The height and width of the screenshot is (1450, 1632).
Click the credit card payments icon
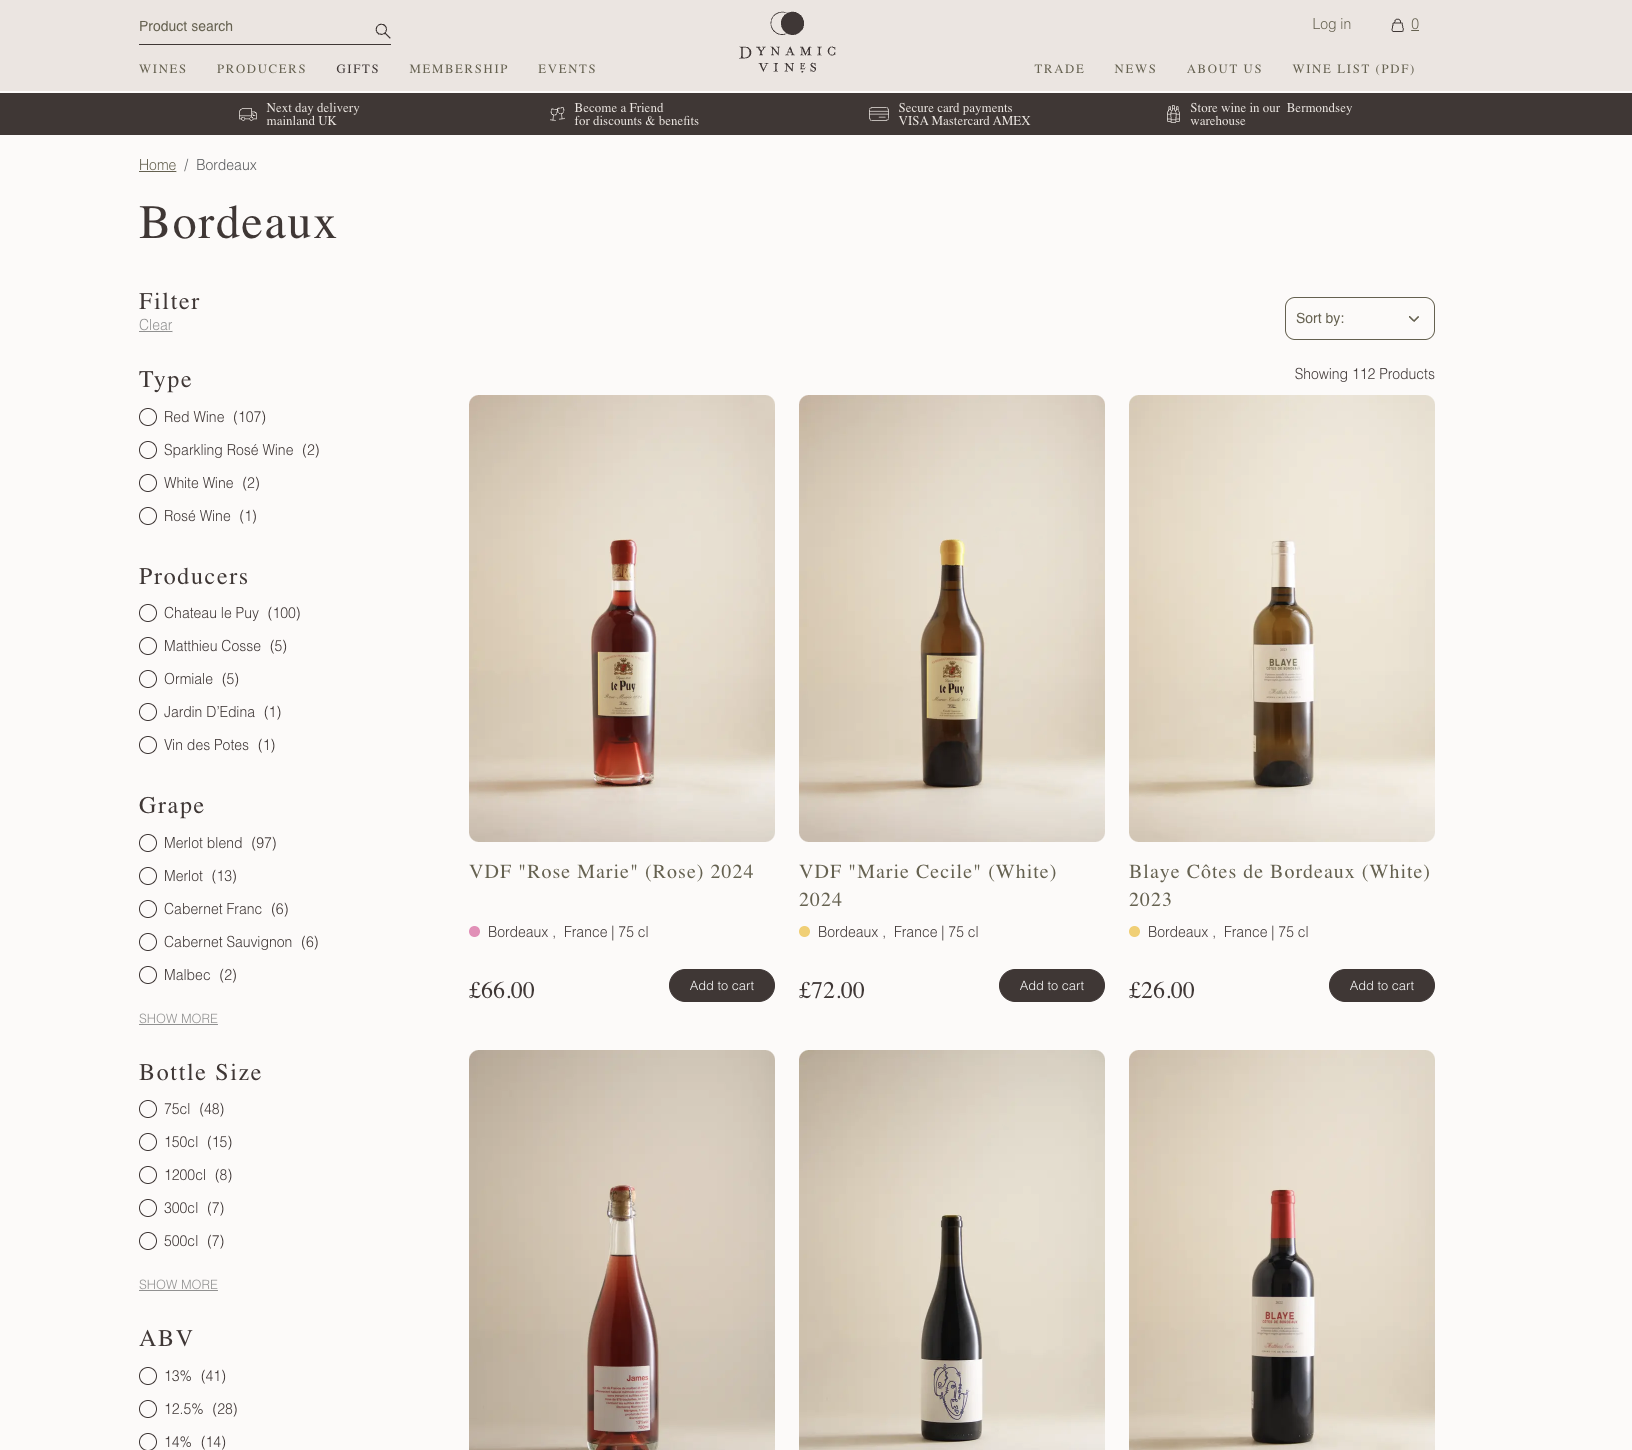coord(878,114)
